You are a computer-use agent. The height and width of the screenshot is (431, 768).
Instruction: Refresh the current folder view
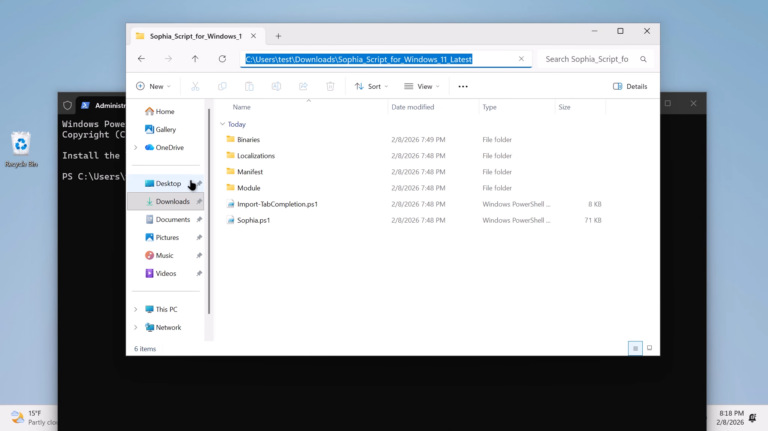click(222, 59)
